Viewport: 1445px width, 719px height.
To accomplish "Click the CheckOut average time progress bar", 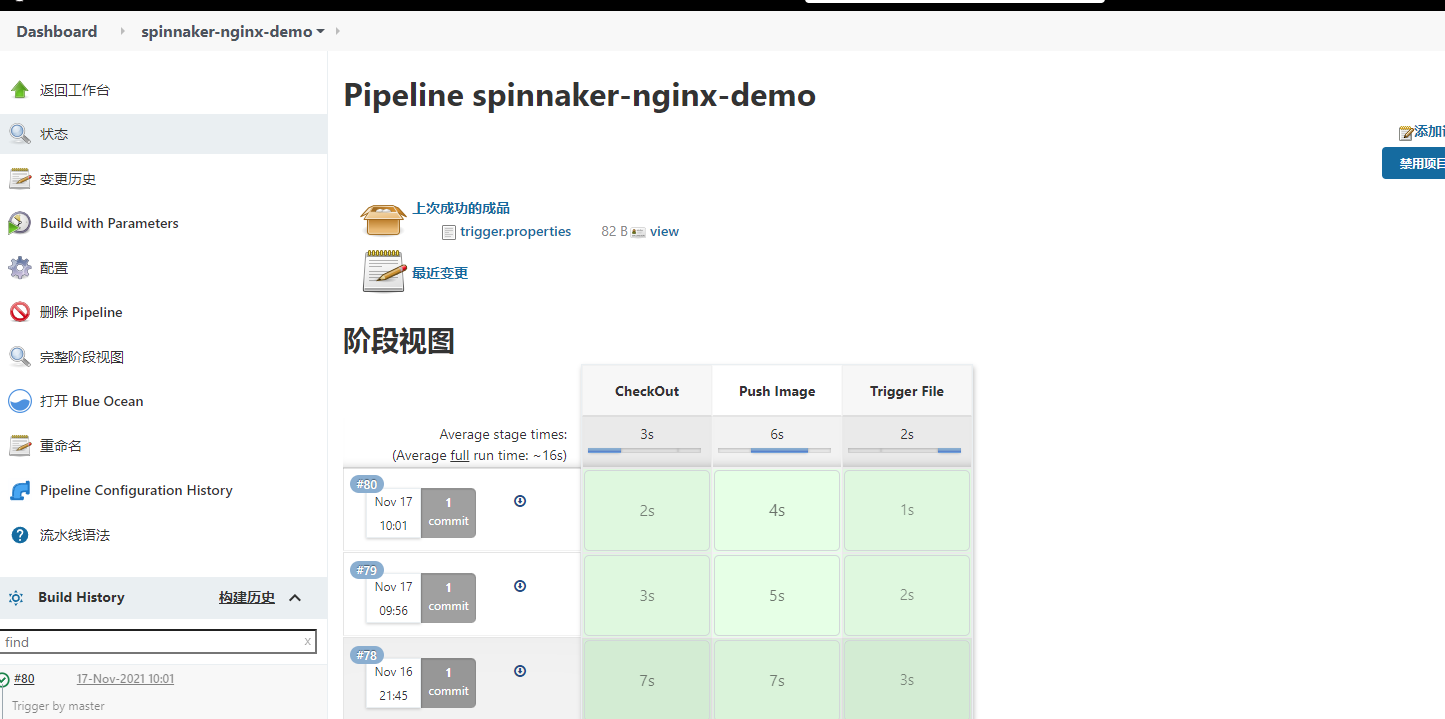I will point(646,451).
